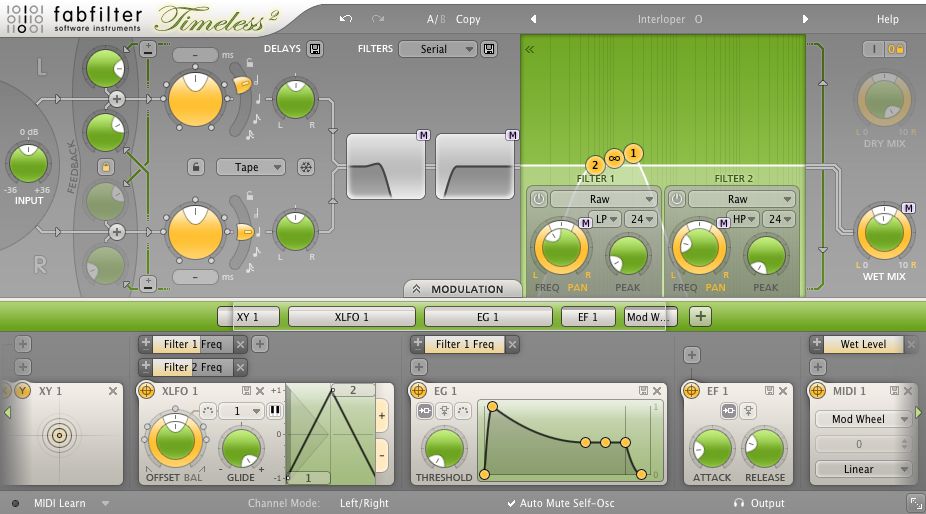Click the EF 1 source target icon

(x=691, y=391)
